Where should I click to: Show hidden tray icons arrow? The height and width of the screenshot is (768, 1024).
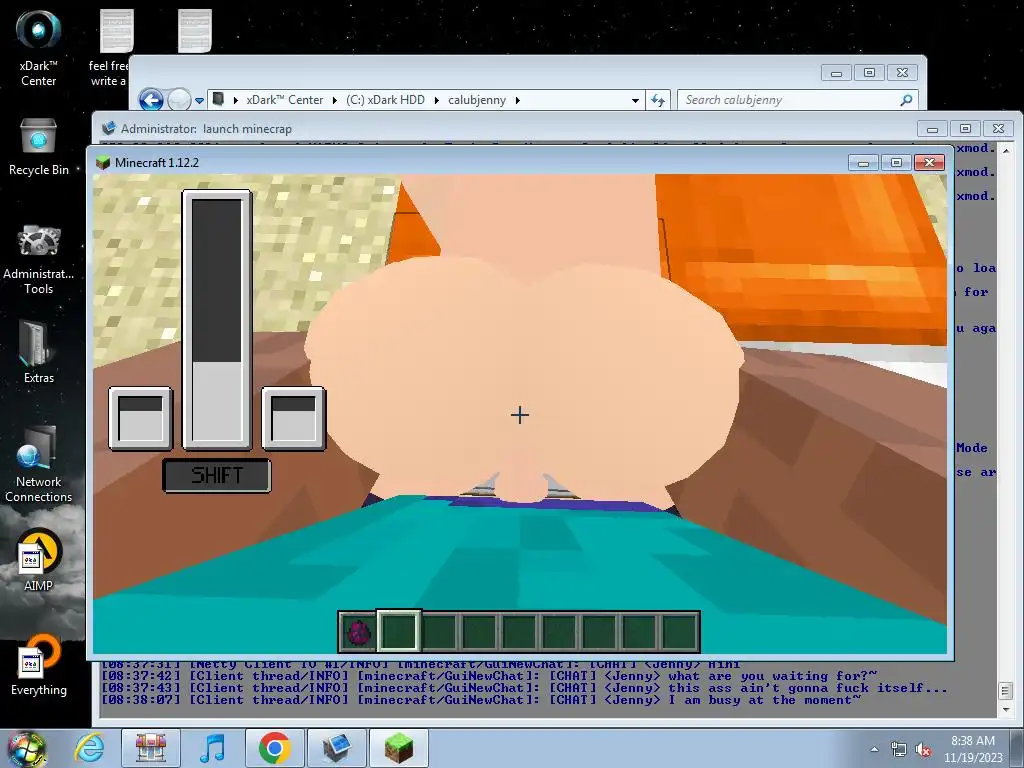874,749
